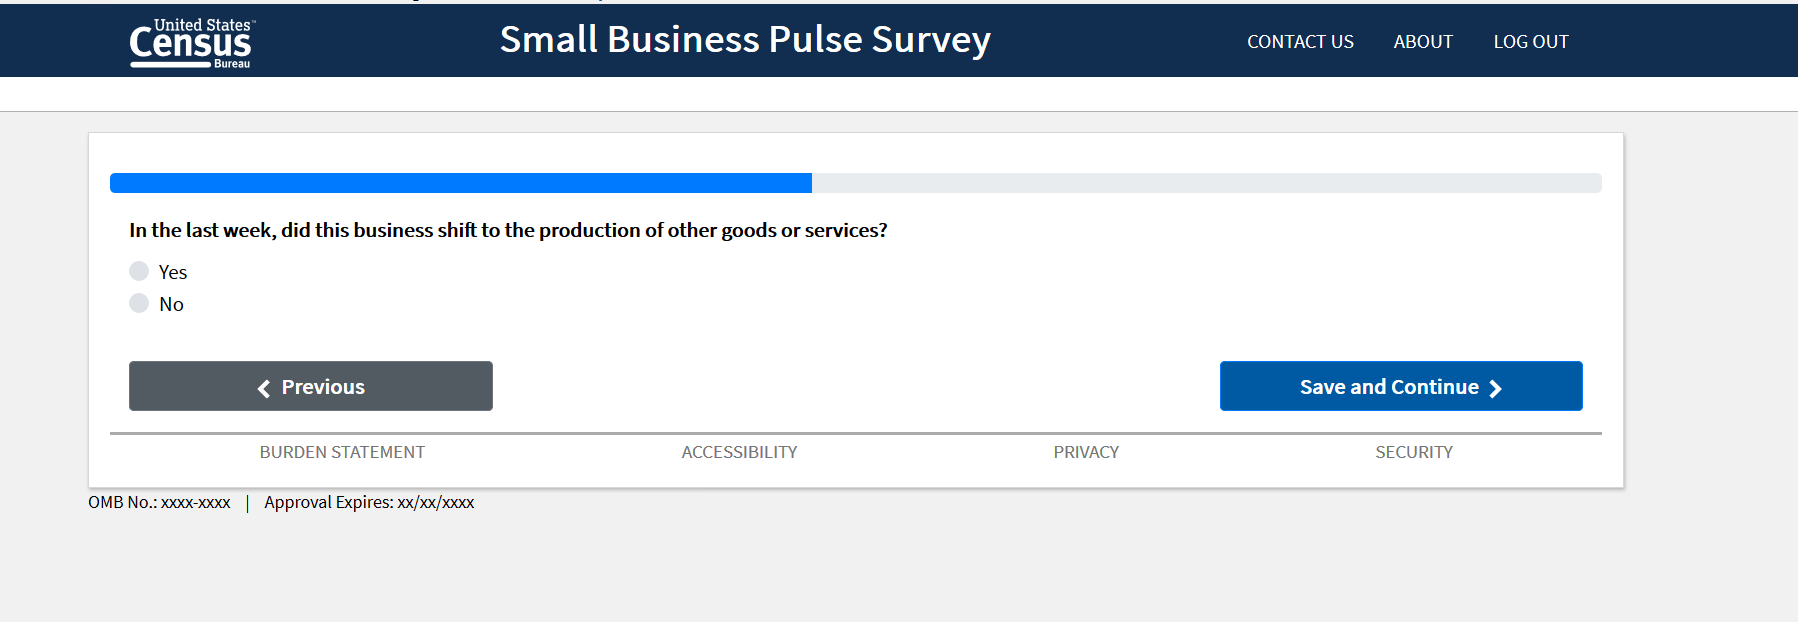Image resolution: width=1798 pixels, height=622 pixels.
Task: Go to the About menu item
Action: click(1422, 42)
